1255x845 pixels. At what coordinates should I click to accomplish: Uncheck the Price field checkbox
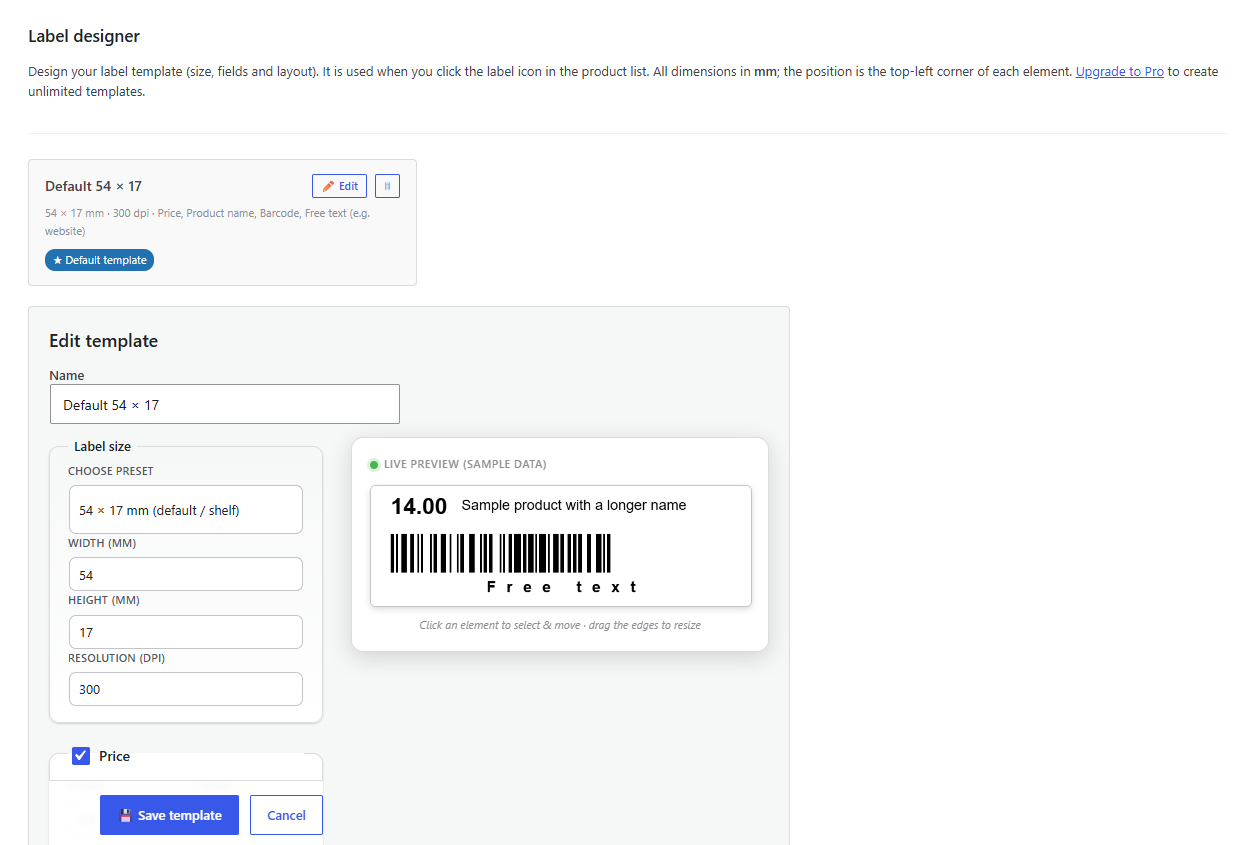[81, 756]
